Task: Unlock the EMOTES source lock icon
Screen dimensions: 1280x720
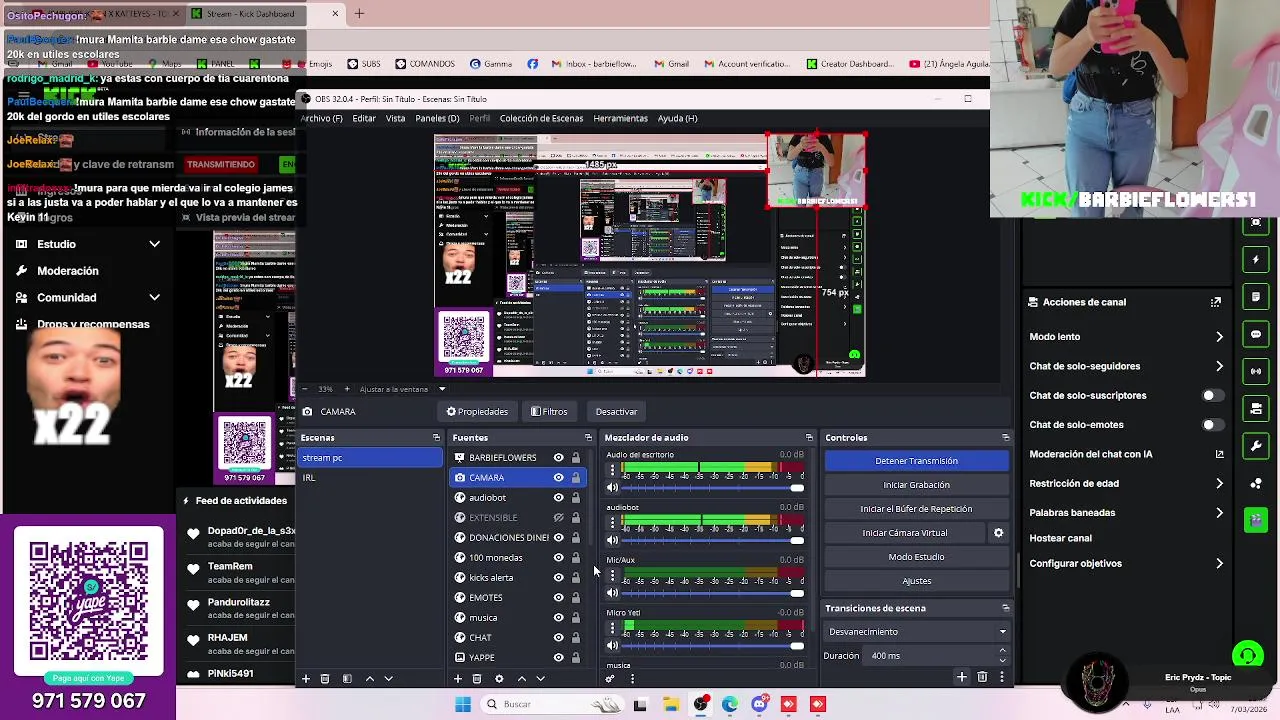Action: [575, 598]
